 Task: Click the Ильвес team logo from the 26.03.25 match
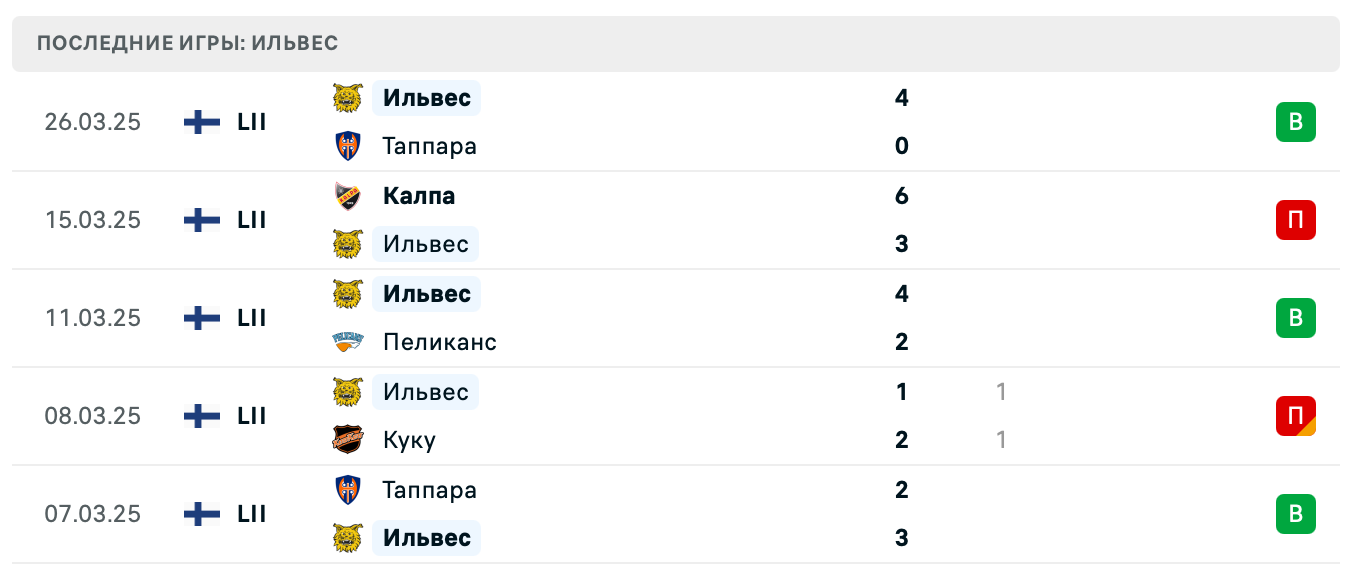[347, 98]
